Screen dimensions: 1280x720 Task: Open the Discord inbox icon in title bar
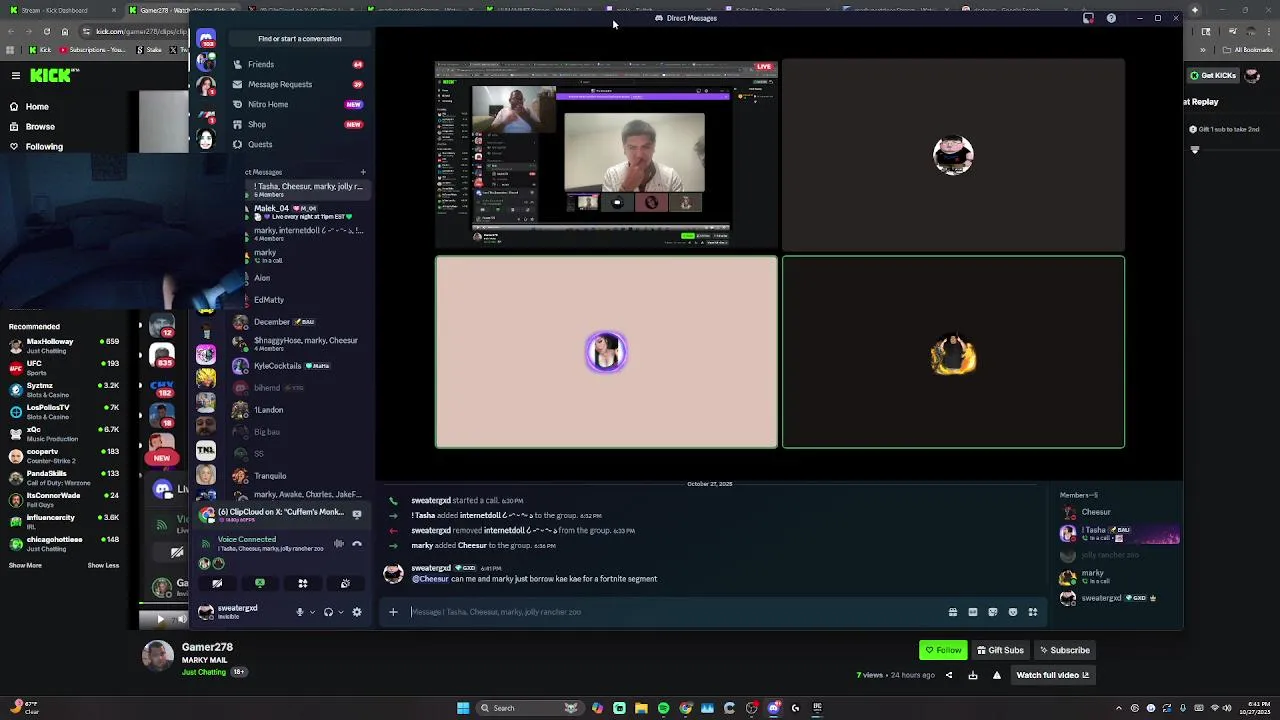[1088, 18]
